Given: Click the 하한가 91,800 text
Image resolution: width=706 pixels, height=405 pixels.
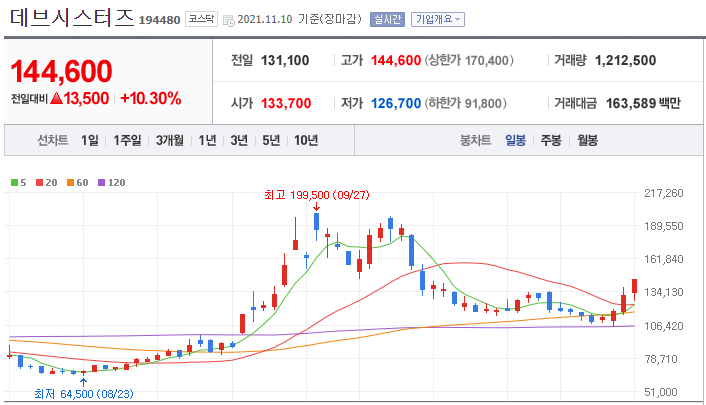Looking at the screenshot, I should (x=466, y=103).
